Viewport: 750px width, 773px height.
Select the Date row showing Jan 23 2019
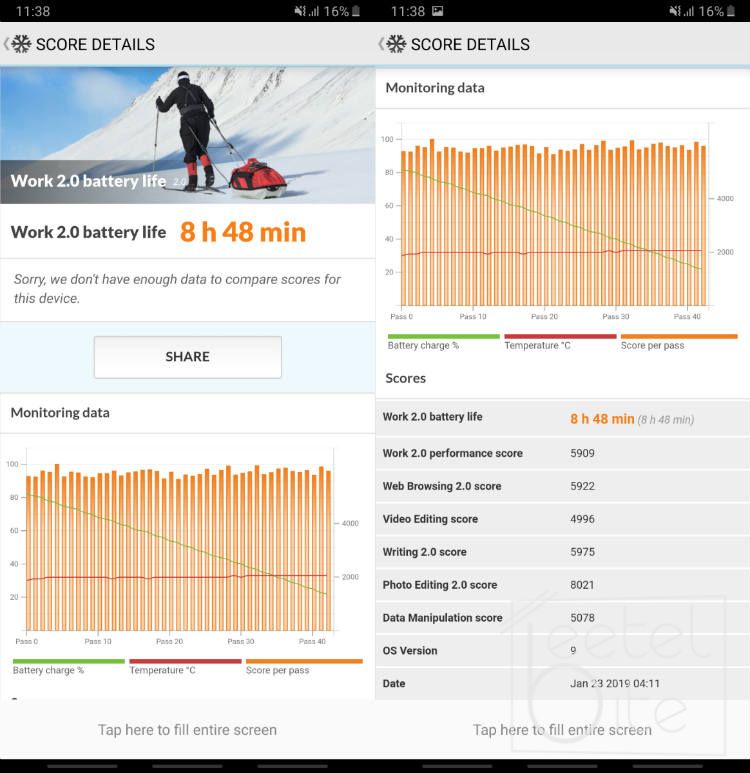pyautogui.click(x=562, y=684)
